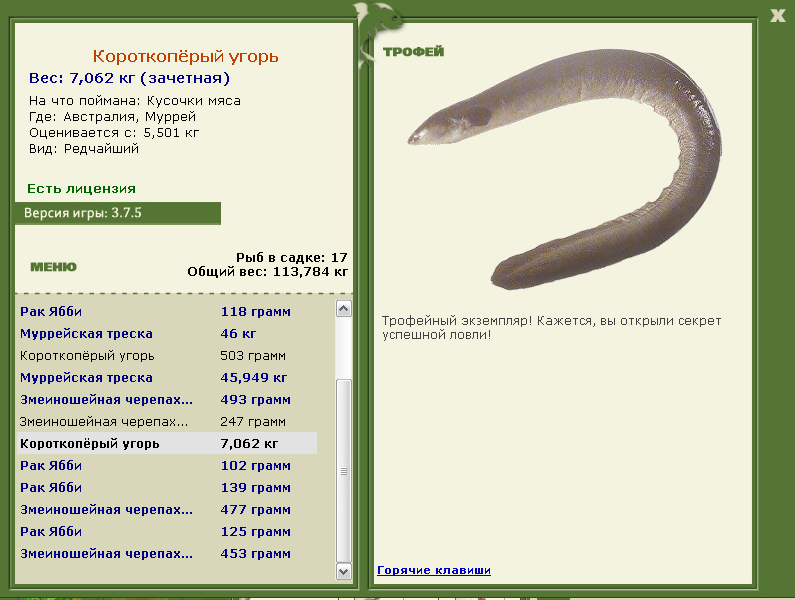Click the Вид: Редчайший line
Image resolution: width=795 pixels, height=600 pixels.
[x=84, y=149]
